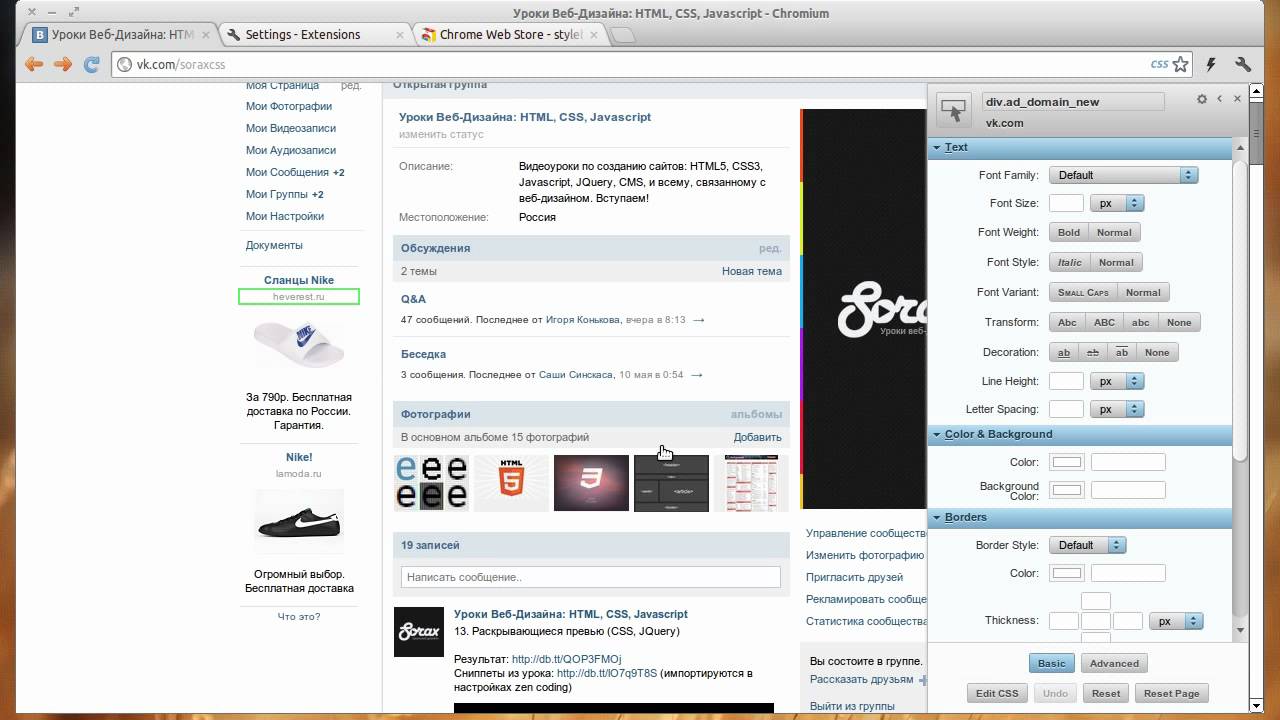Click the Reset button
1280x720 pixels.
point(1106,693)
